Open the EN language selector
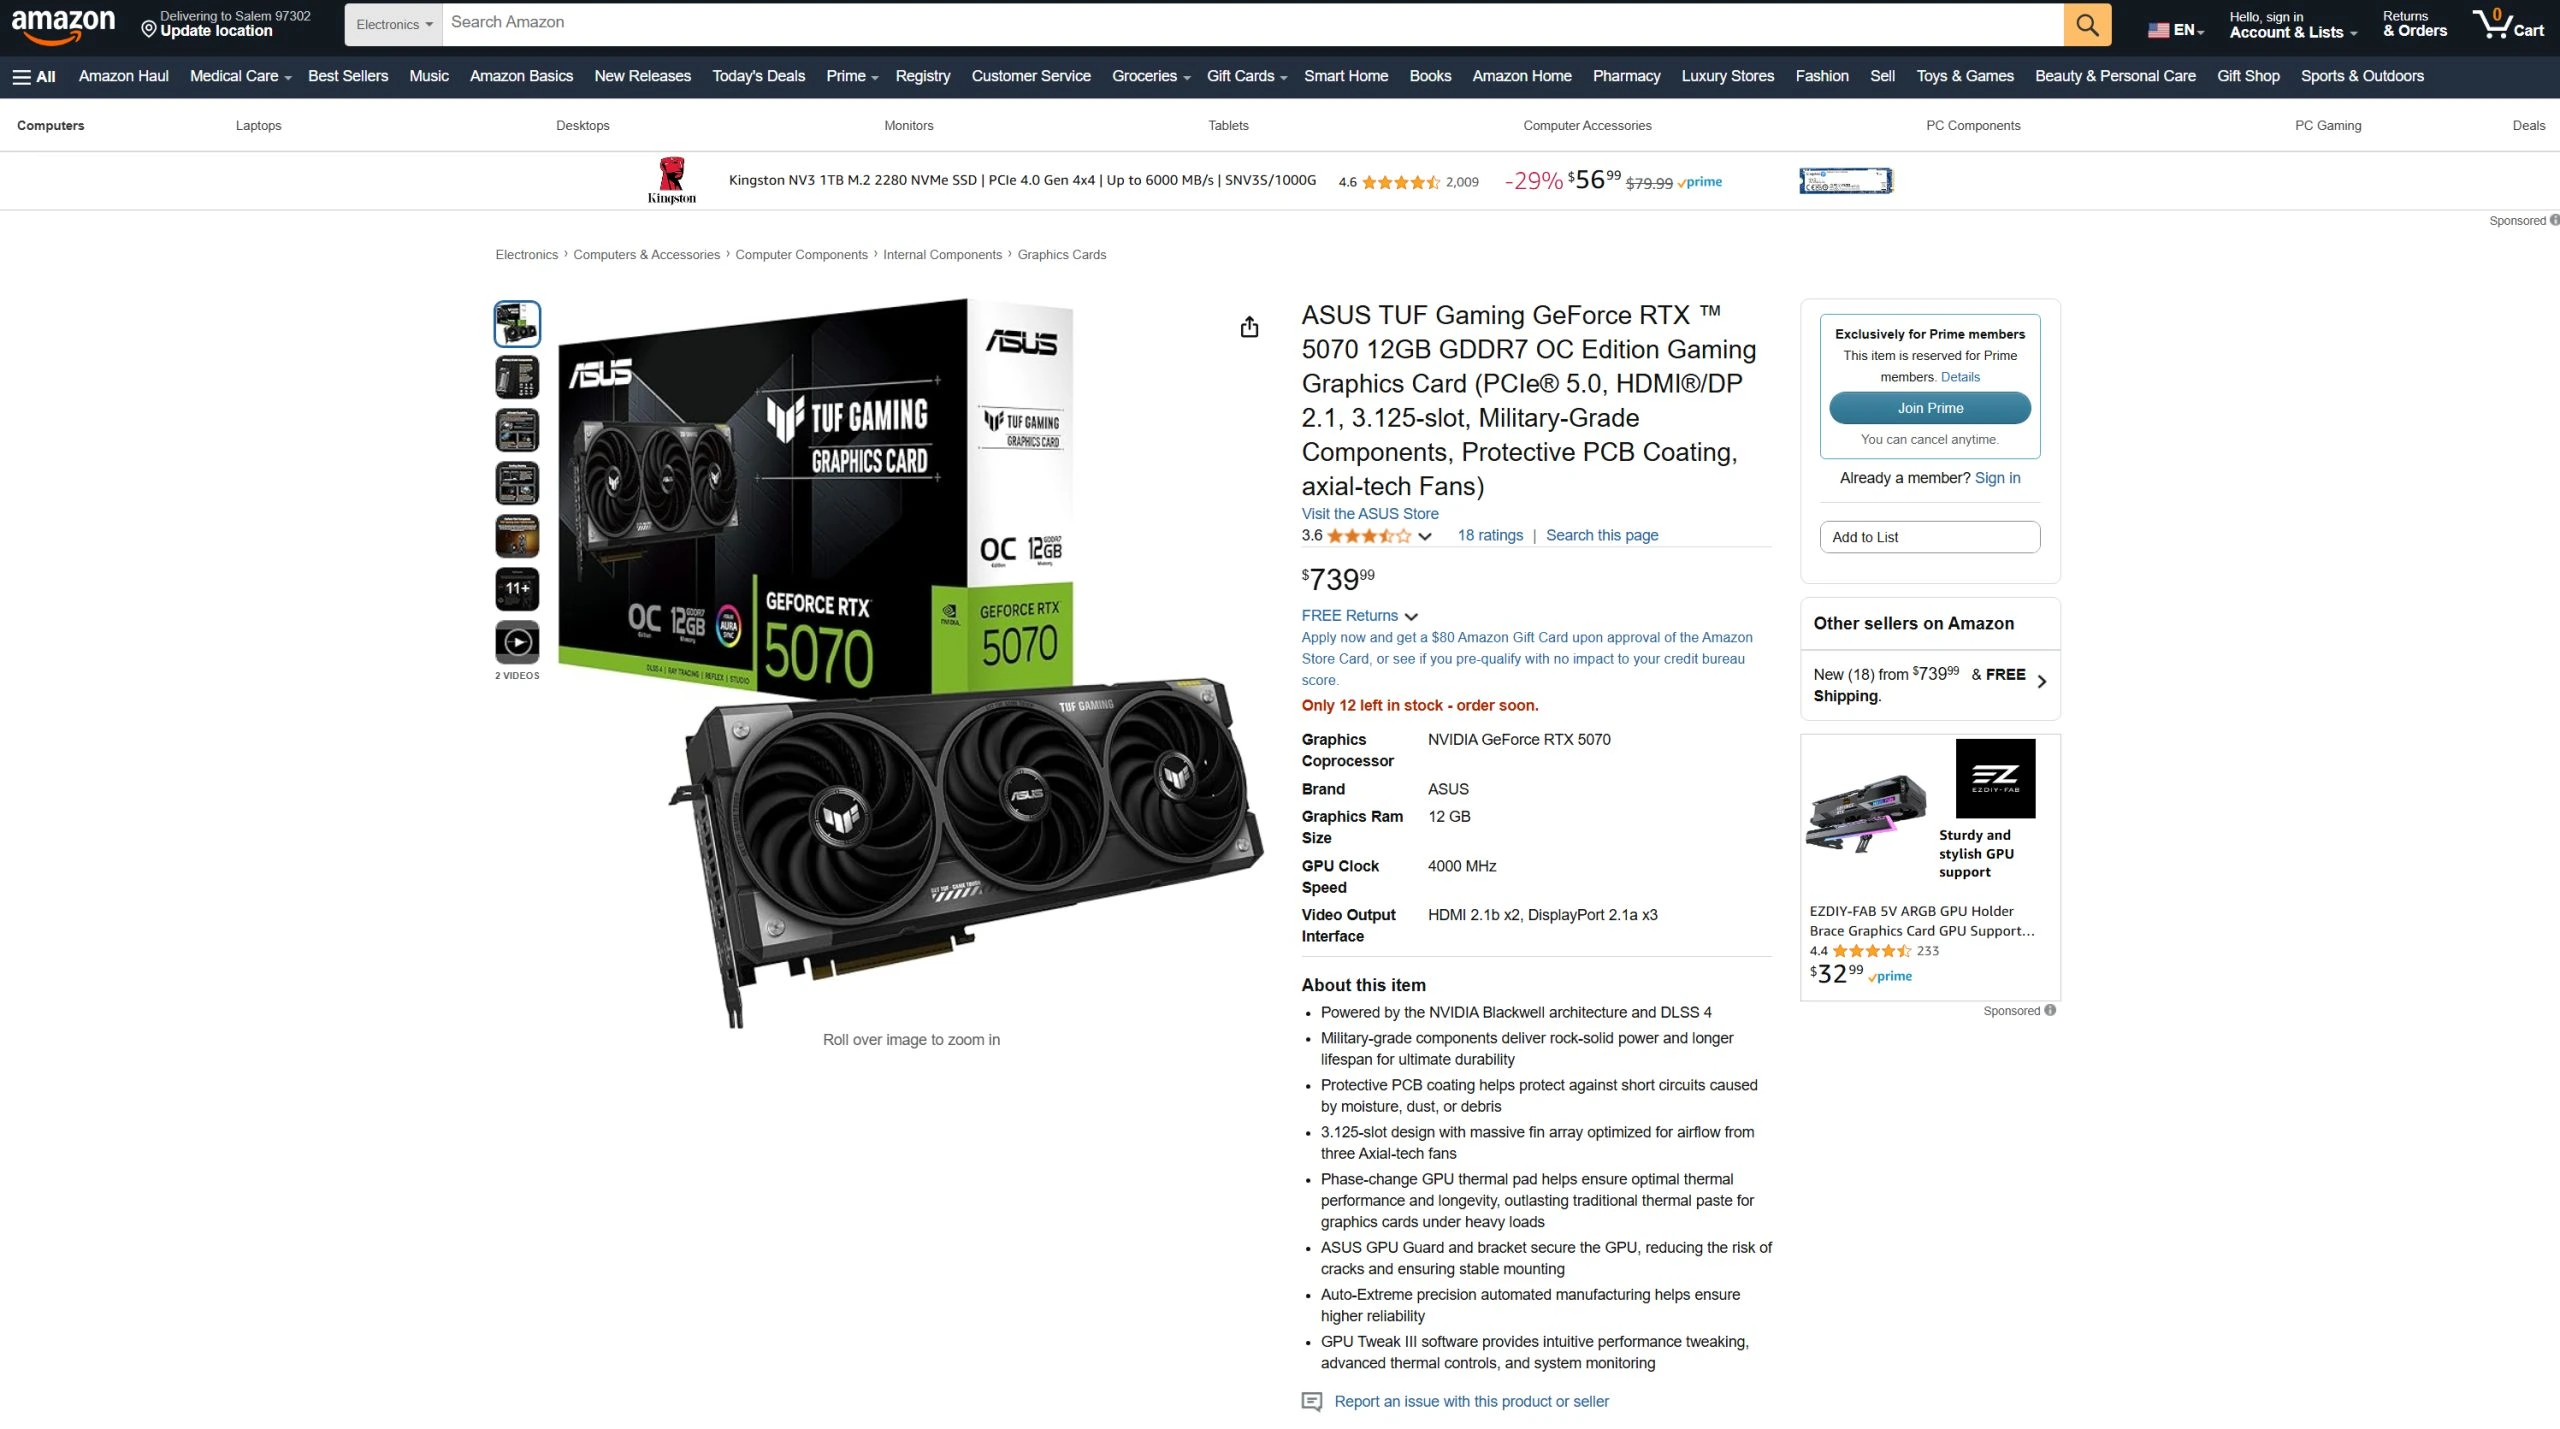The image size is (2560, 1429). [x=2175, y=30]
